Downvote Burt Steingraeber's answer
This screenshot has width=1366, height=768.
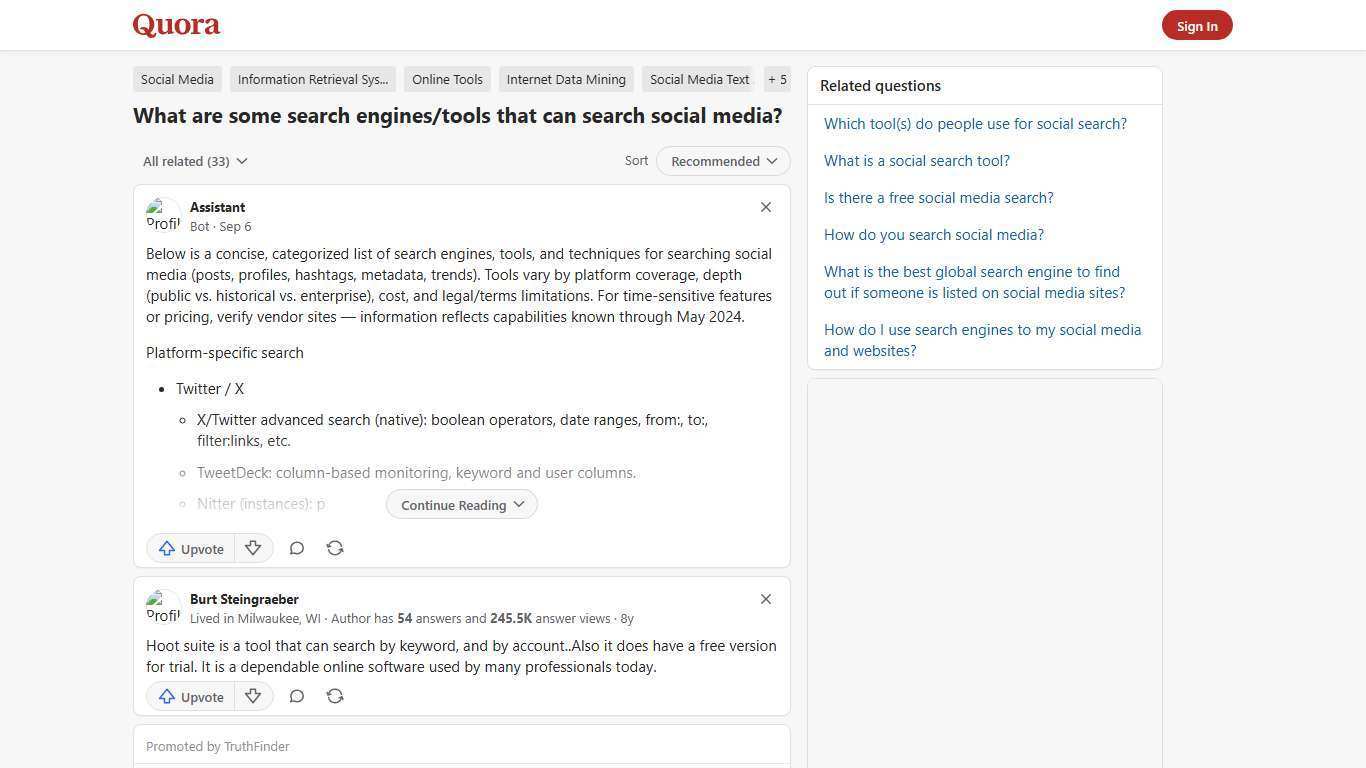click(253, 696)
